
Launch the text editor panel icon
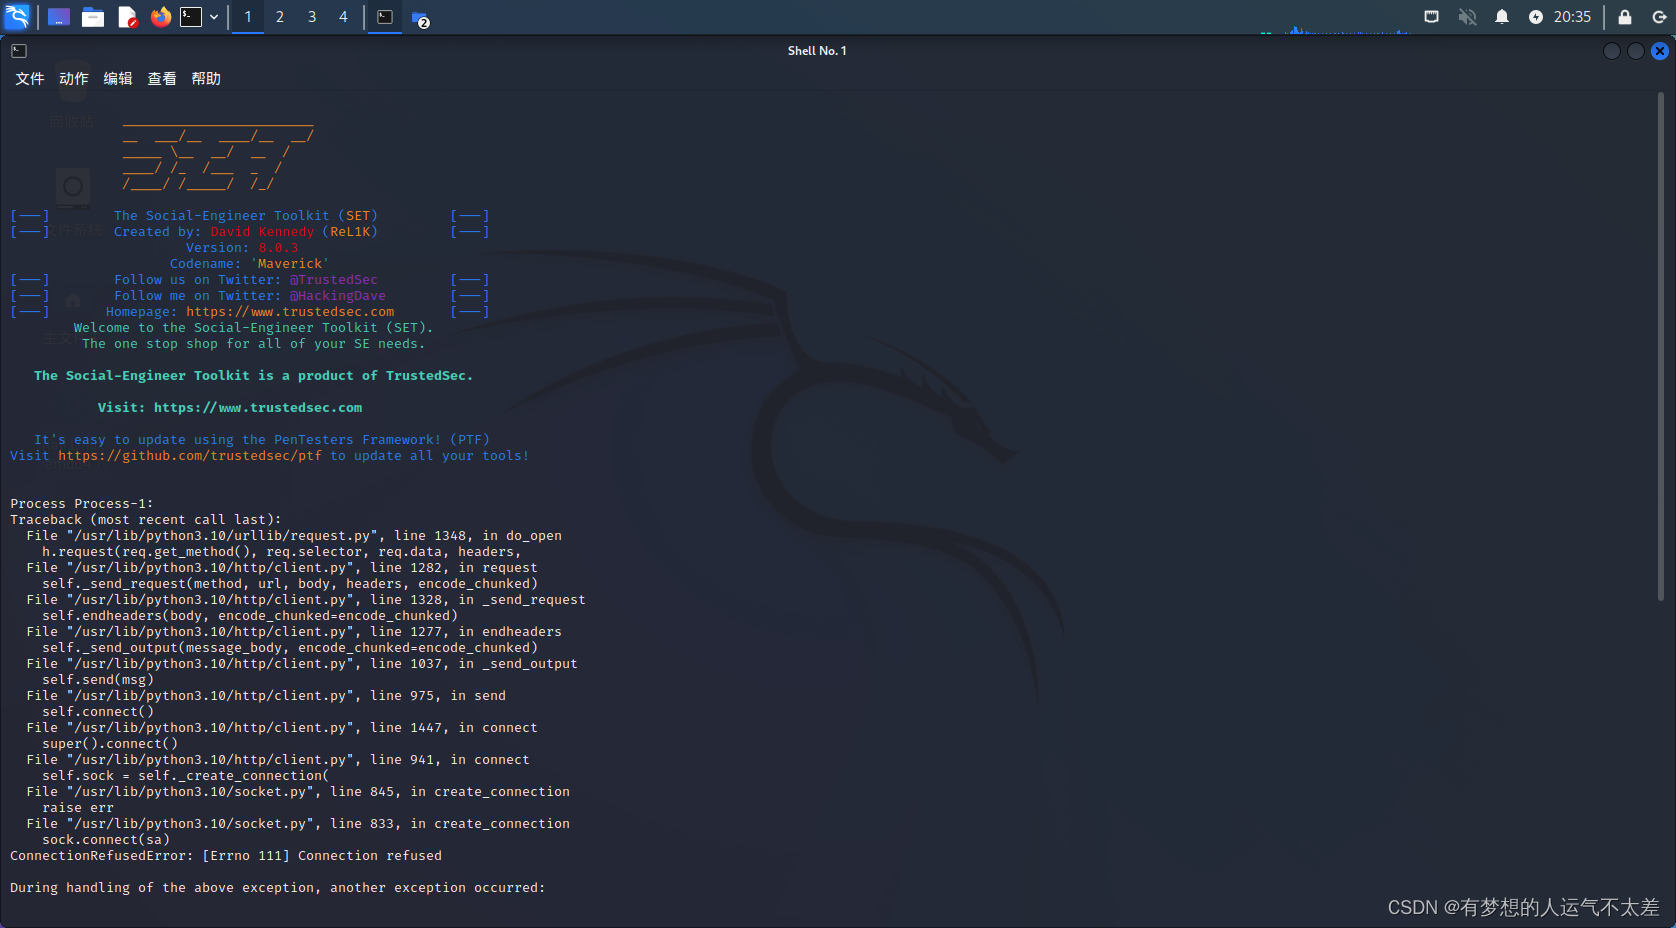127,17
